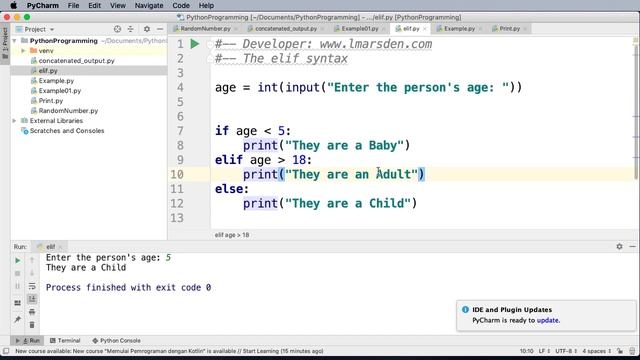Click the info icon in update notification
The image size is (640, 360).
pos(465,309)
